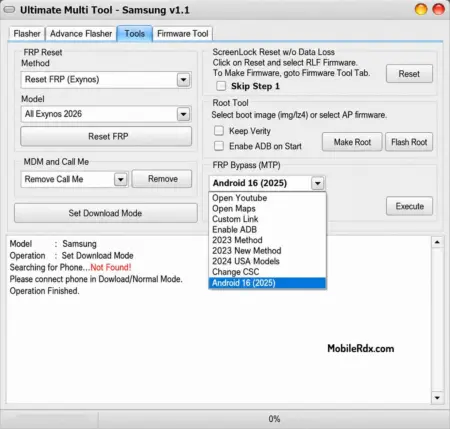The image size is (450, 429).
Task: Enable the Skip Step 1 checkbox
Action: point(221,86)
